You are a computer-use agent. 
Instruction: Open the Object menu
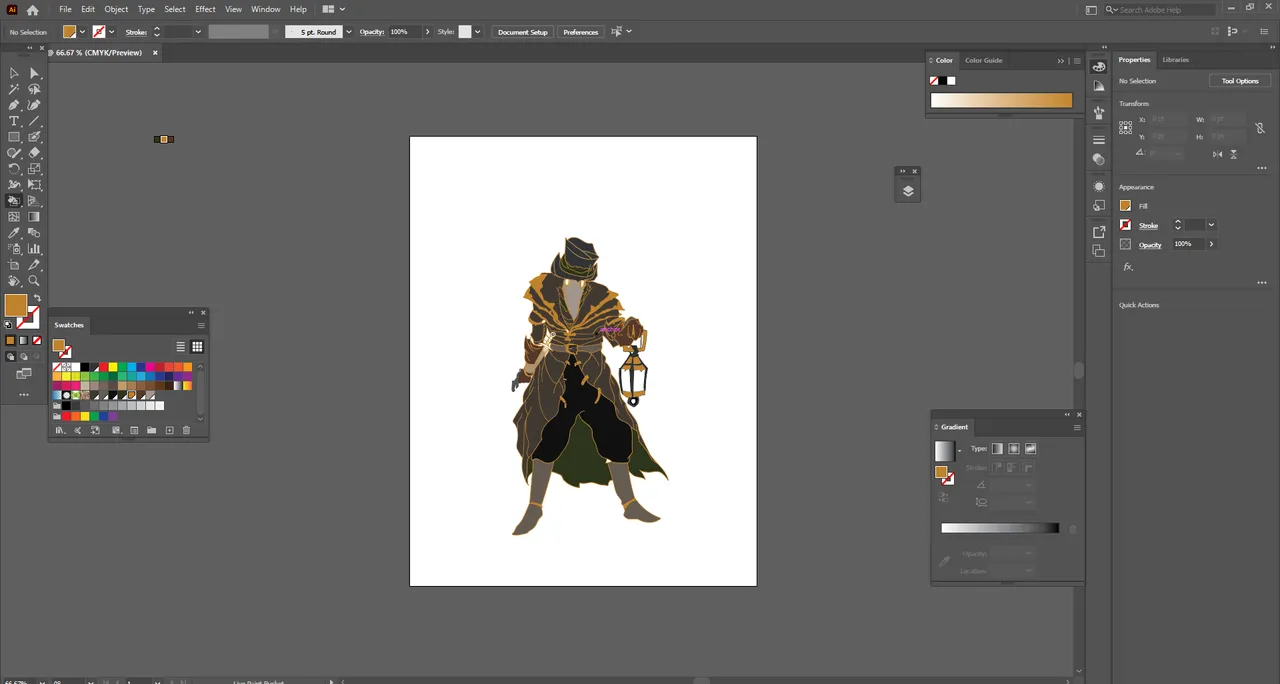(116, 9)
